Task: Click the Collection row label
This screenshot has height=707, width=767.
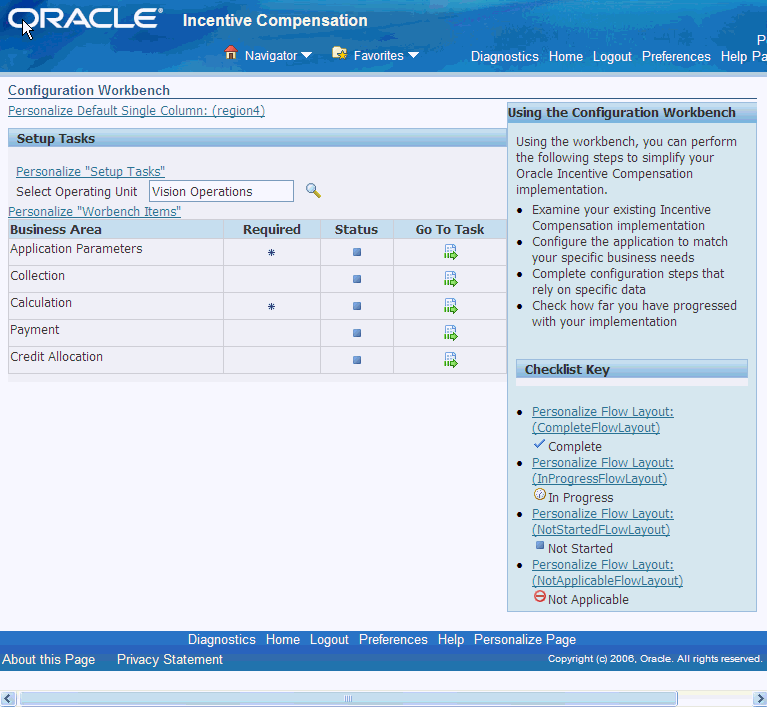Action: pos(38,275)
